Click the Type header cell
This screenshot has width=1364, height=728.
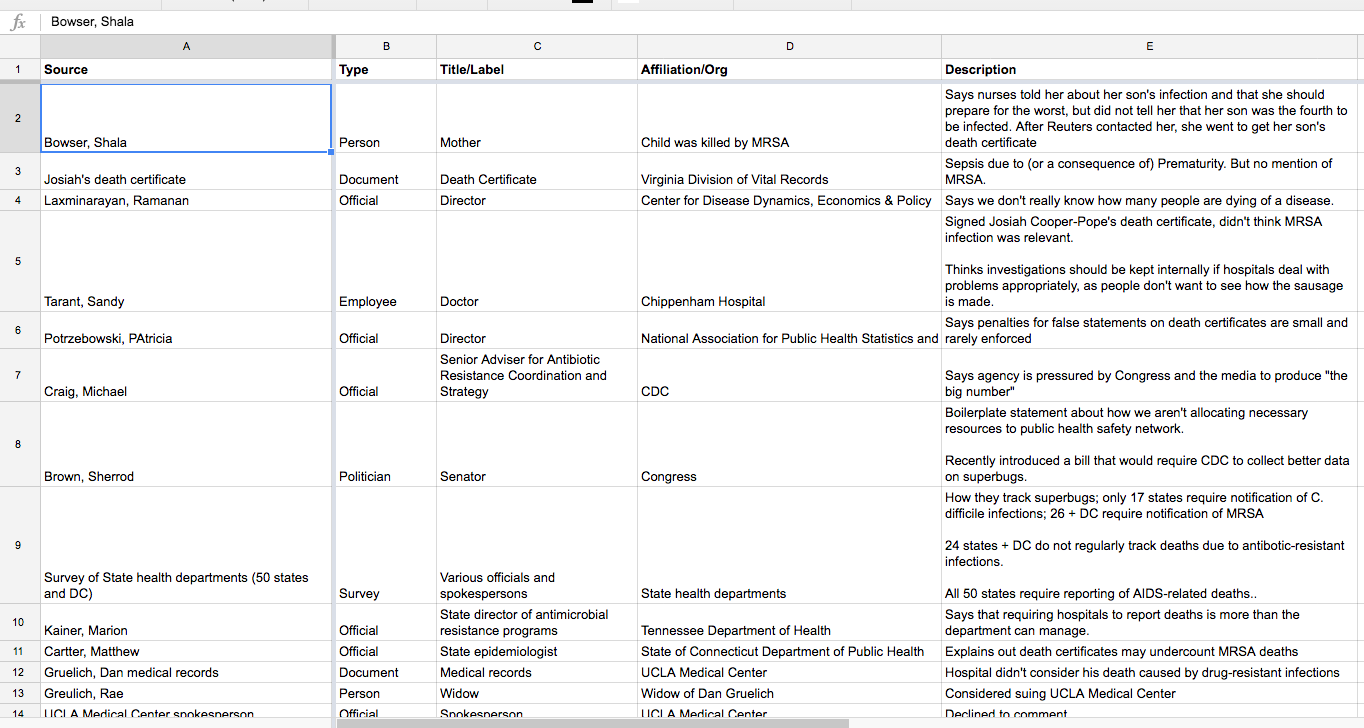pyautogui.click(x=386, y=70)
